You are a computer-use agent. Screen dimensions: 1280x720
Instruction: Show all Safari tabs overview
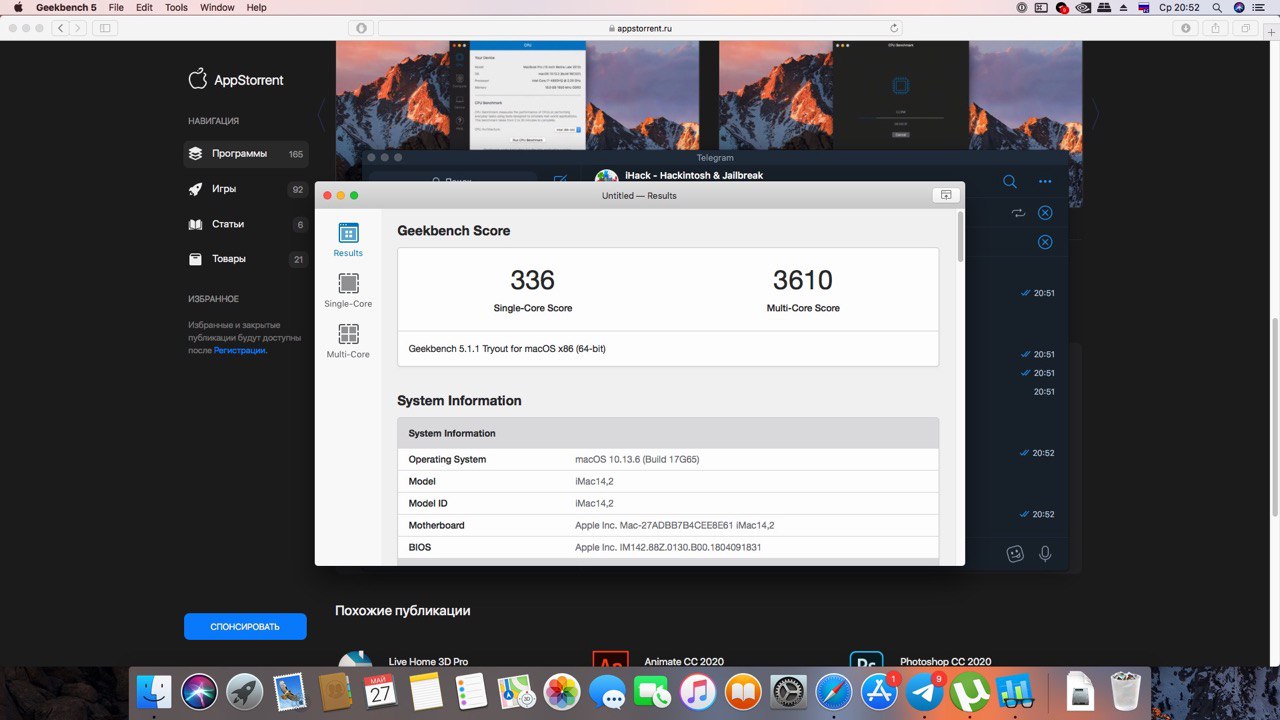tap(1246, 28)
